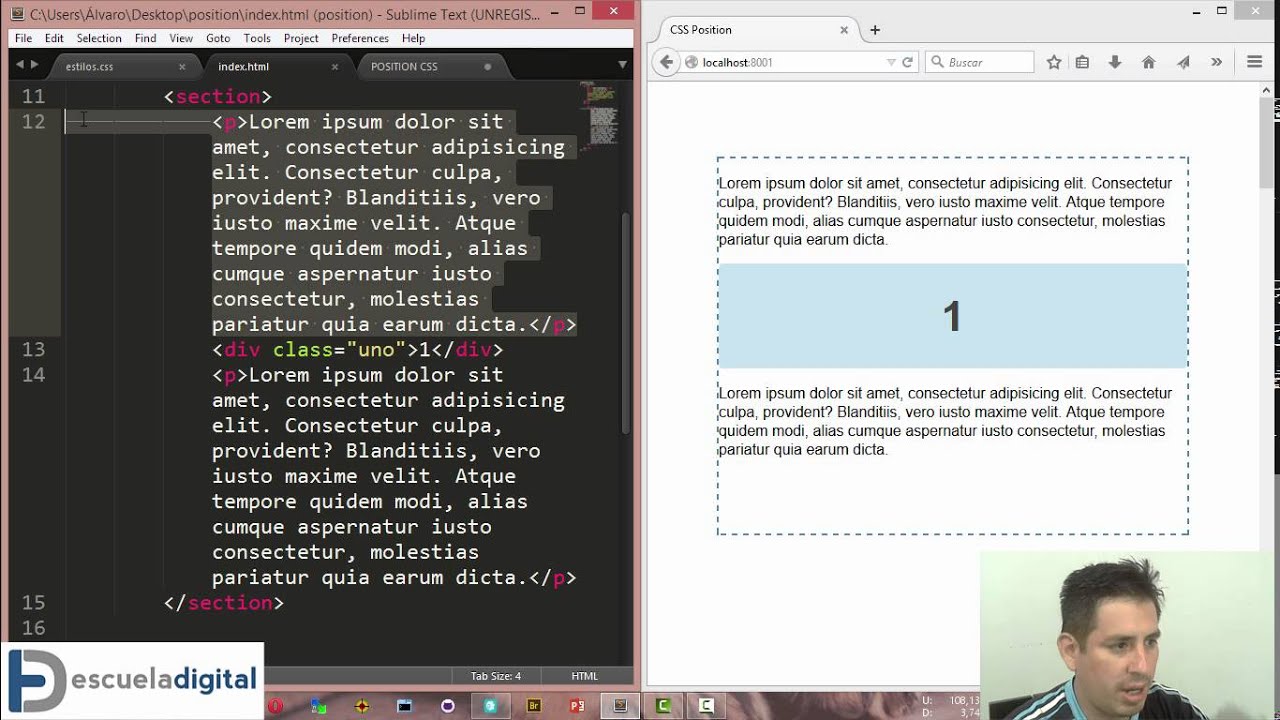Viewport: 1280px width, 720px height.
Task: Click the search magnifier in Buscar box
Action: 937,62
